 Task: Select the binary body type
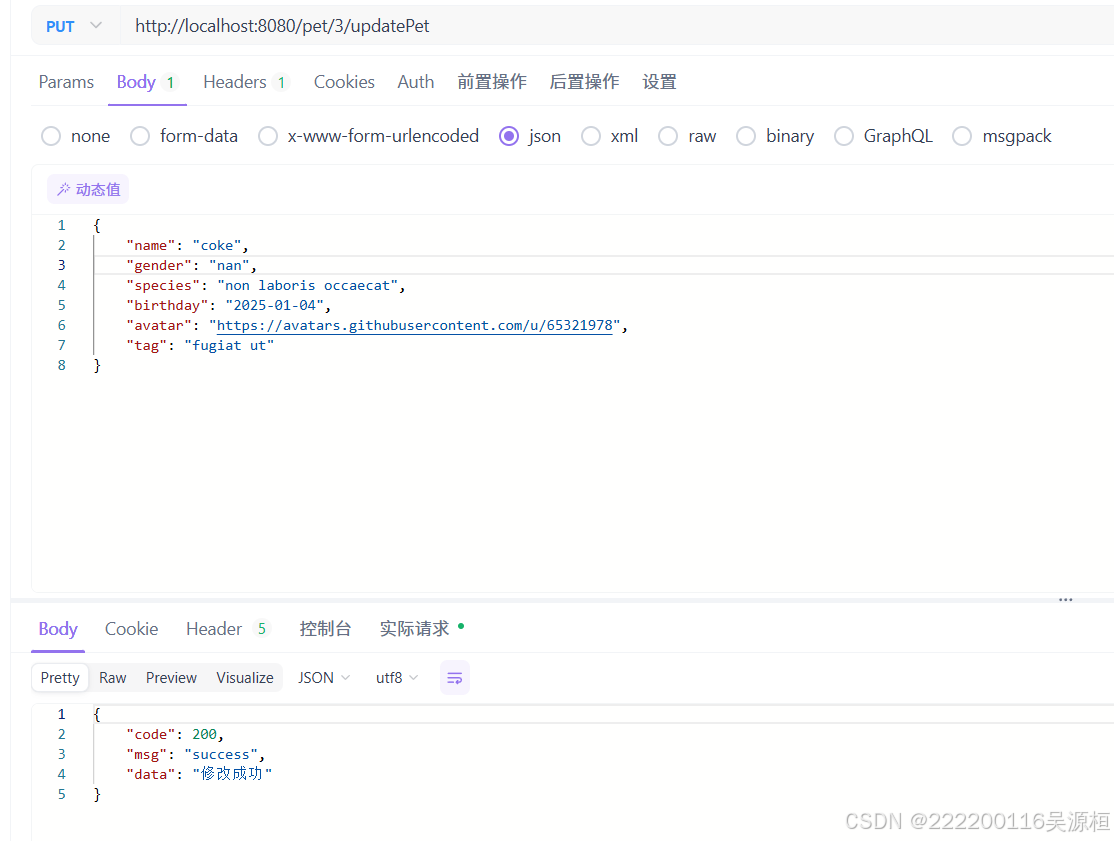coord(775,136)
